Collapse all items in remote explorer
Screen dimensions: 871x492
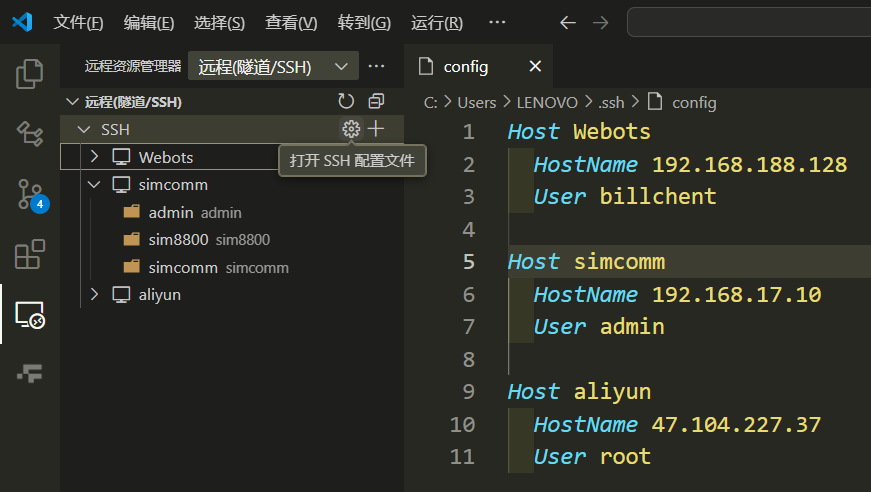(376, 102)
